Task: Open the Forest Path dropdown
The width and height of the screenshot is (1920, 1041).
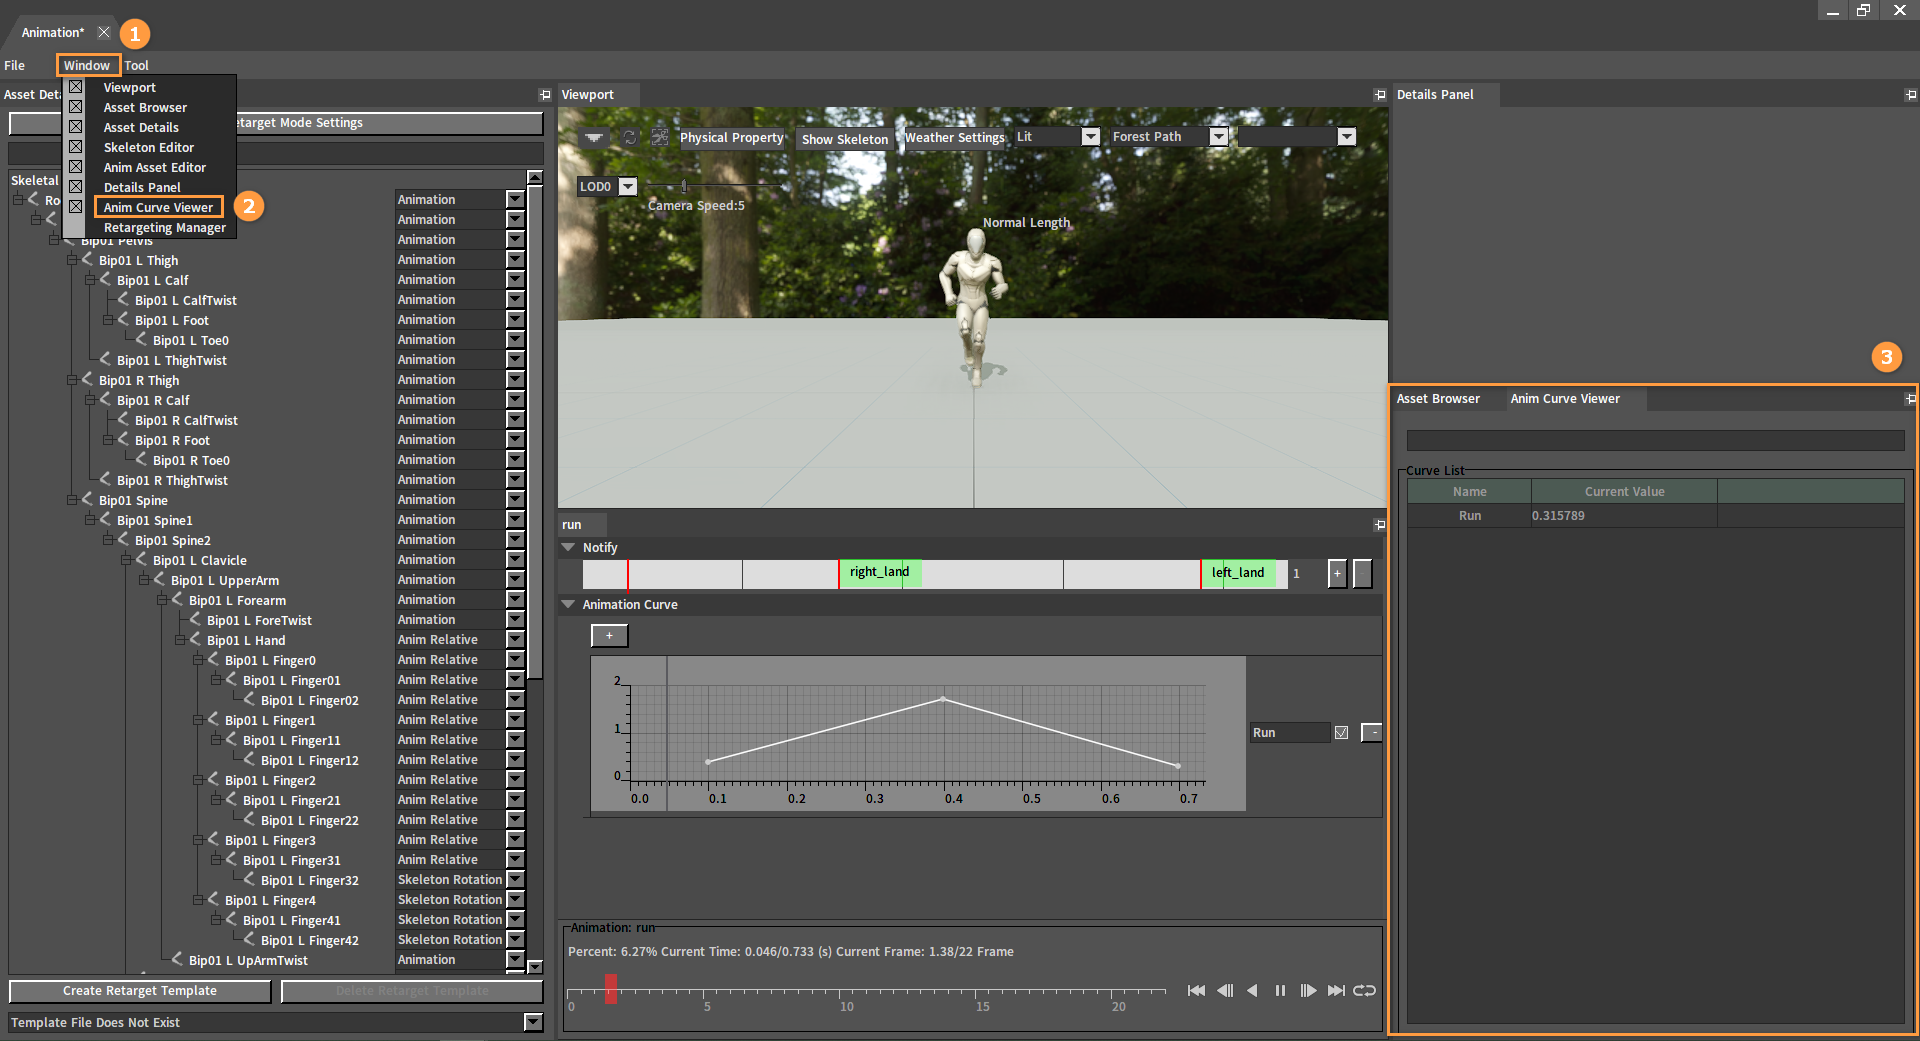Action: pyautogui.click(x=1218, y=137)
